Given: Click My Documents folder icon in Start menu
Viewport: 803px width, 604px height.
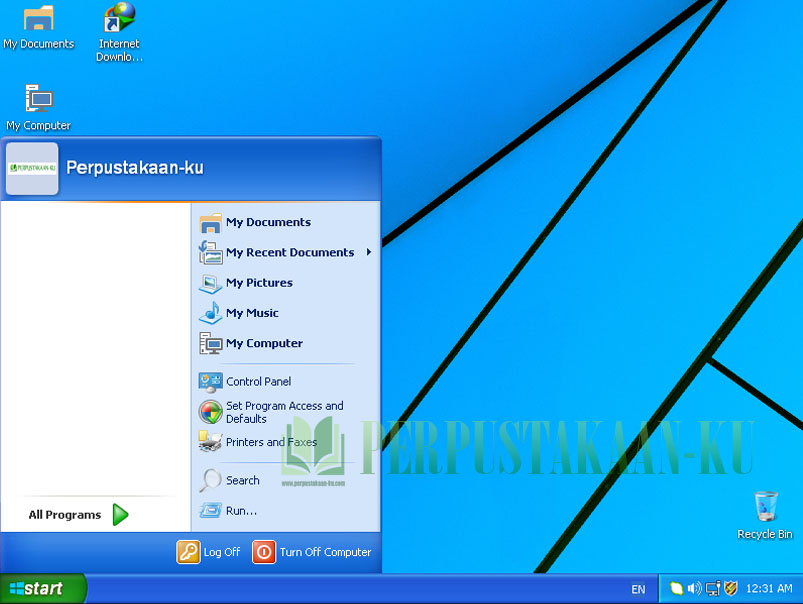Looking at the screenshot, I should [210, 223].
